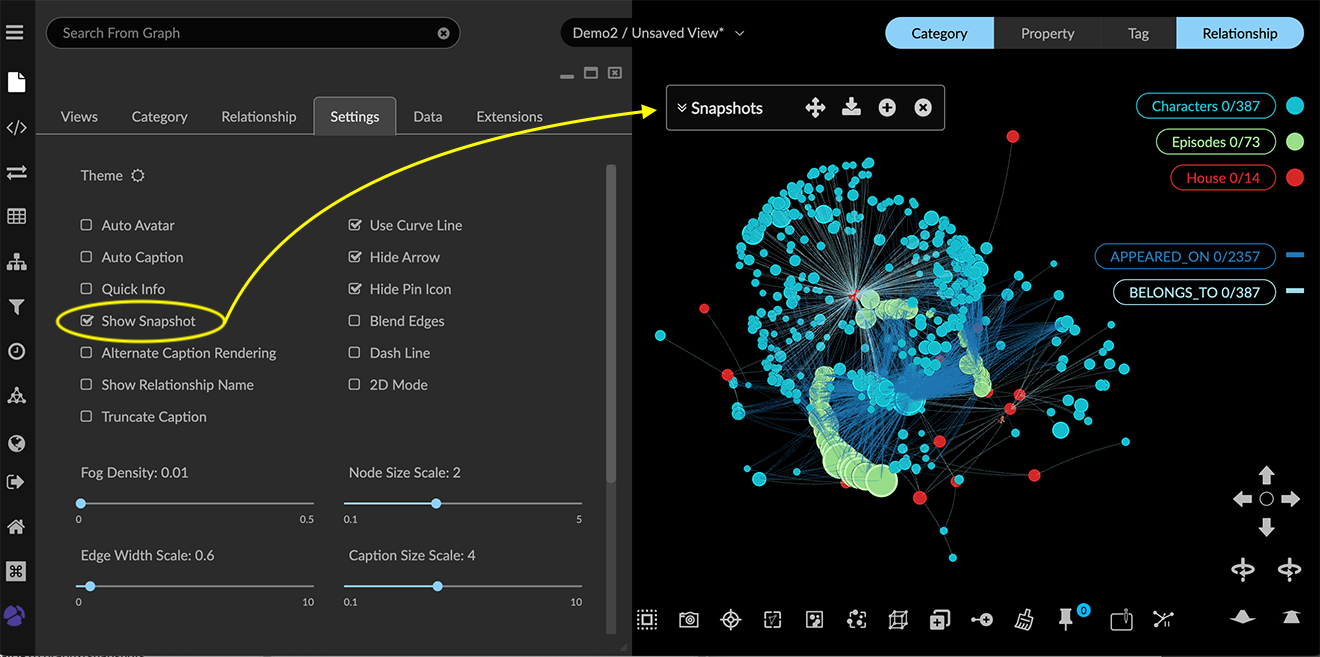Switch to the Extensions tab
The image size is (1320, 657).
point(509,117)
